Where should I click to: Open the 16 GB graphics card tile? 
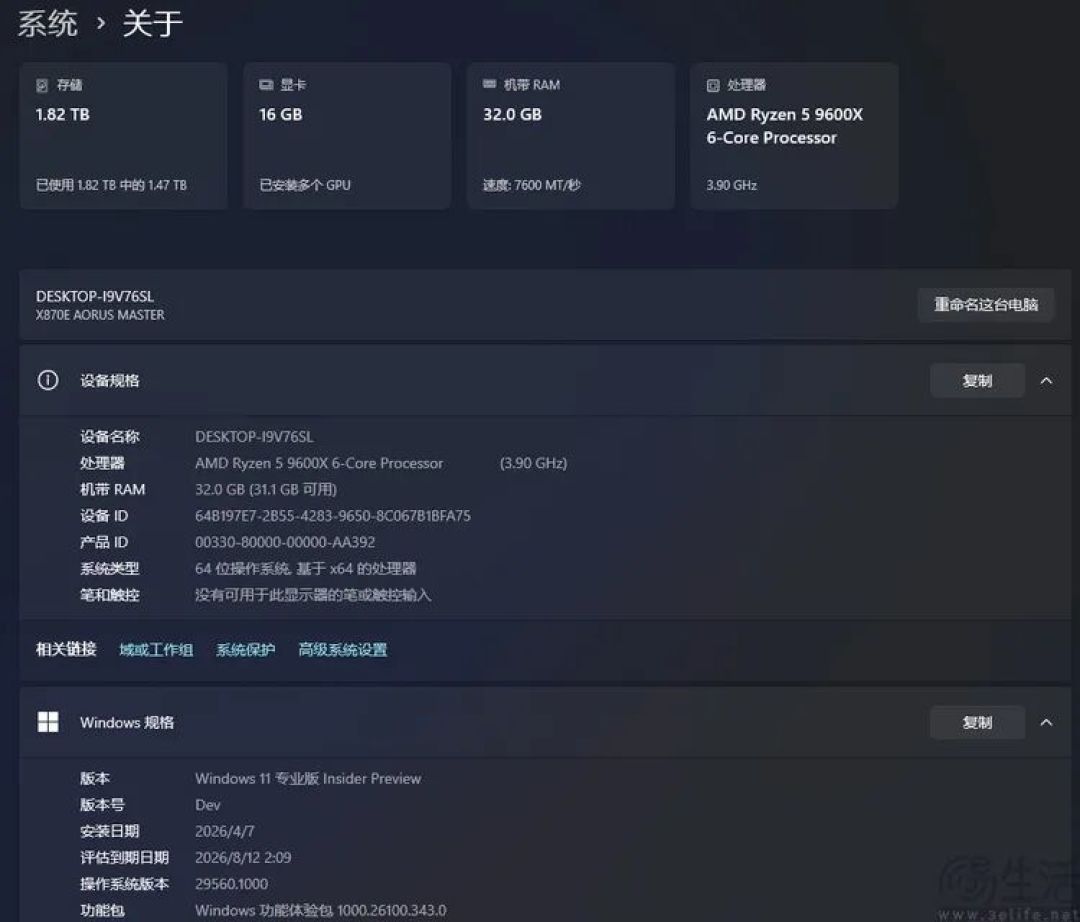[x=347, y=136]
